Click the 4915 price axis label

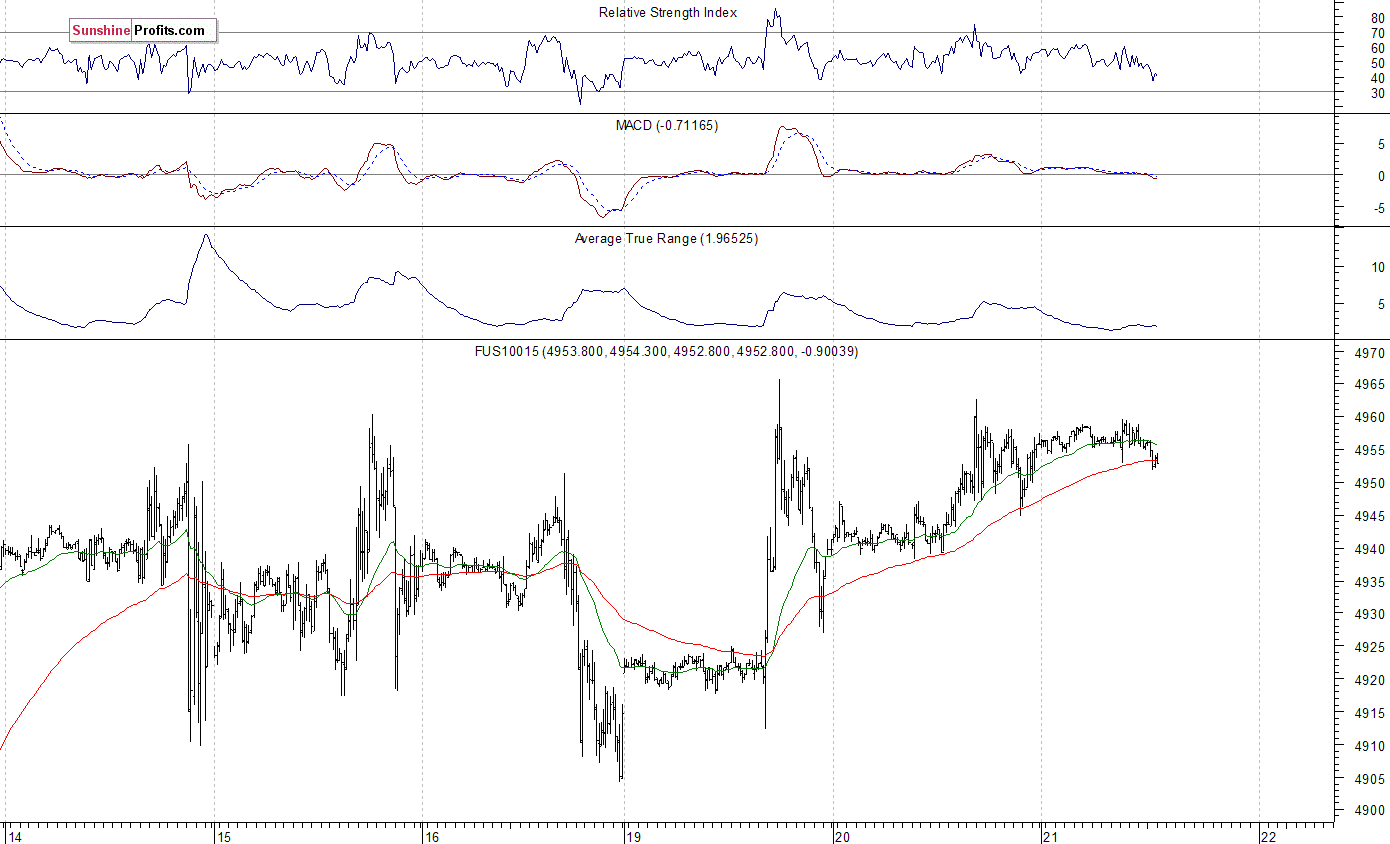click(x=1371, y=714)
